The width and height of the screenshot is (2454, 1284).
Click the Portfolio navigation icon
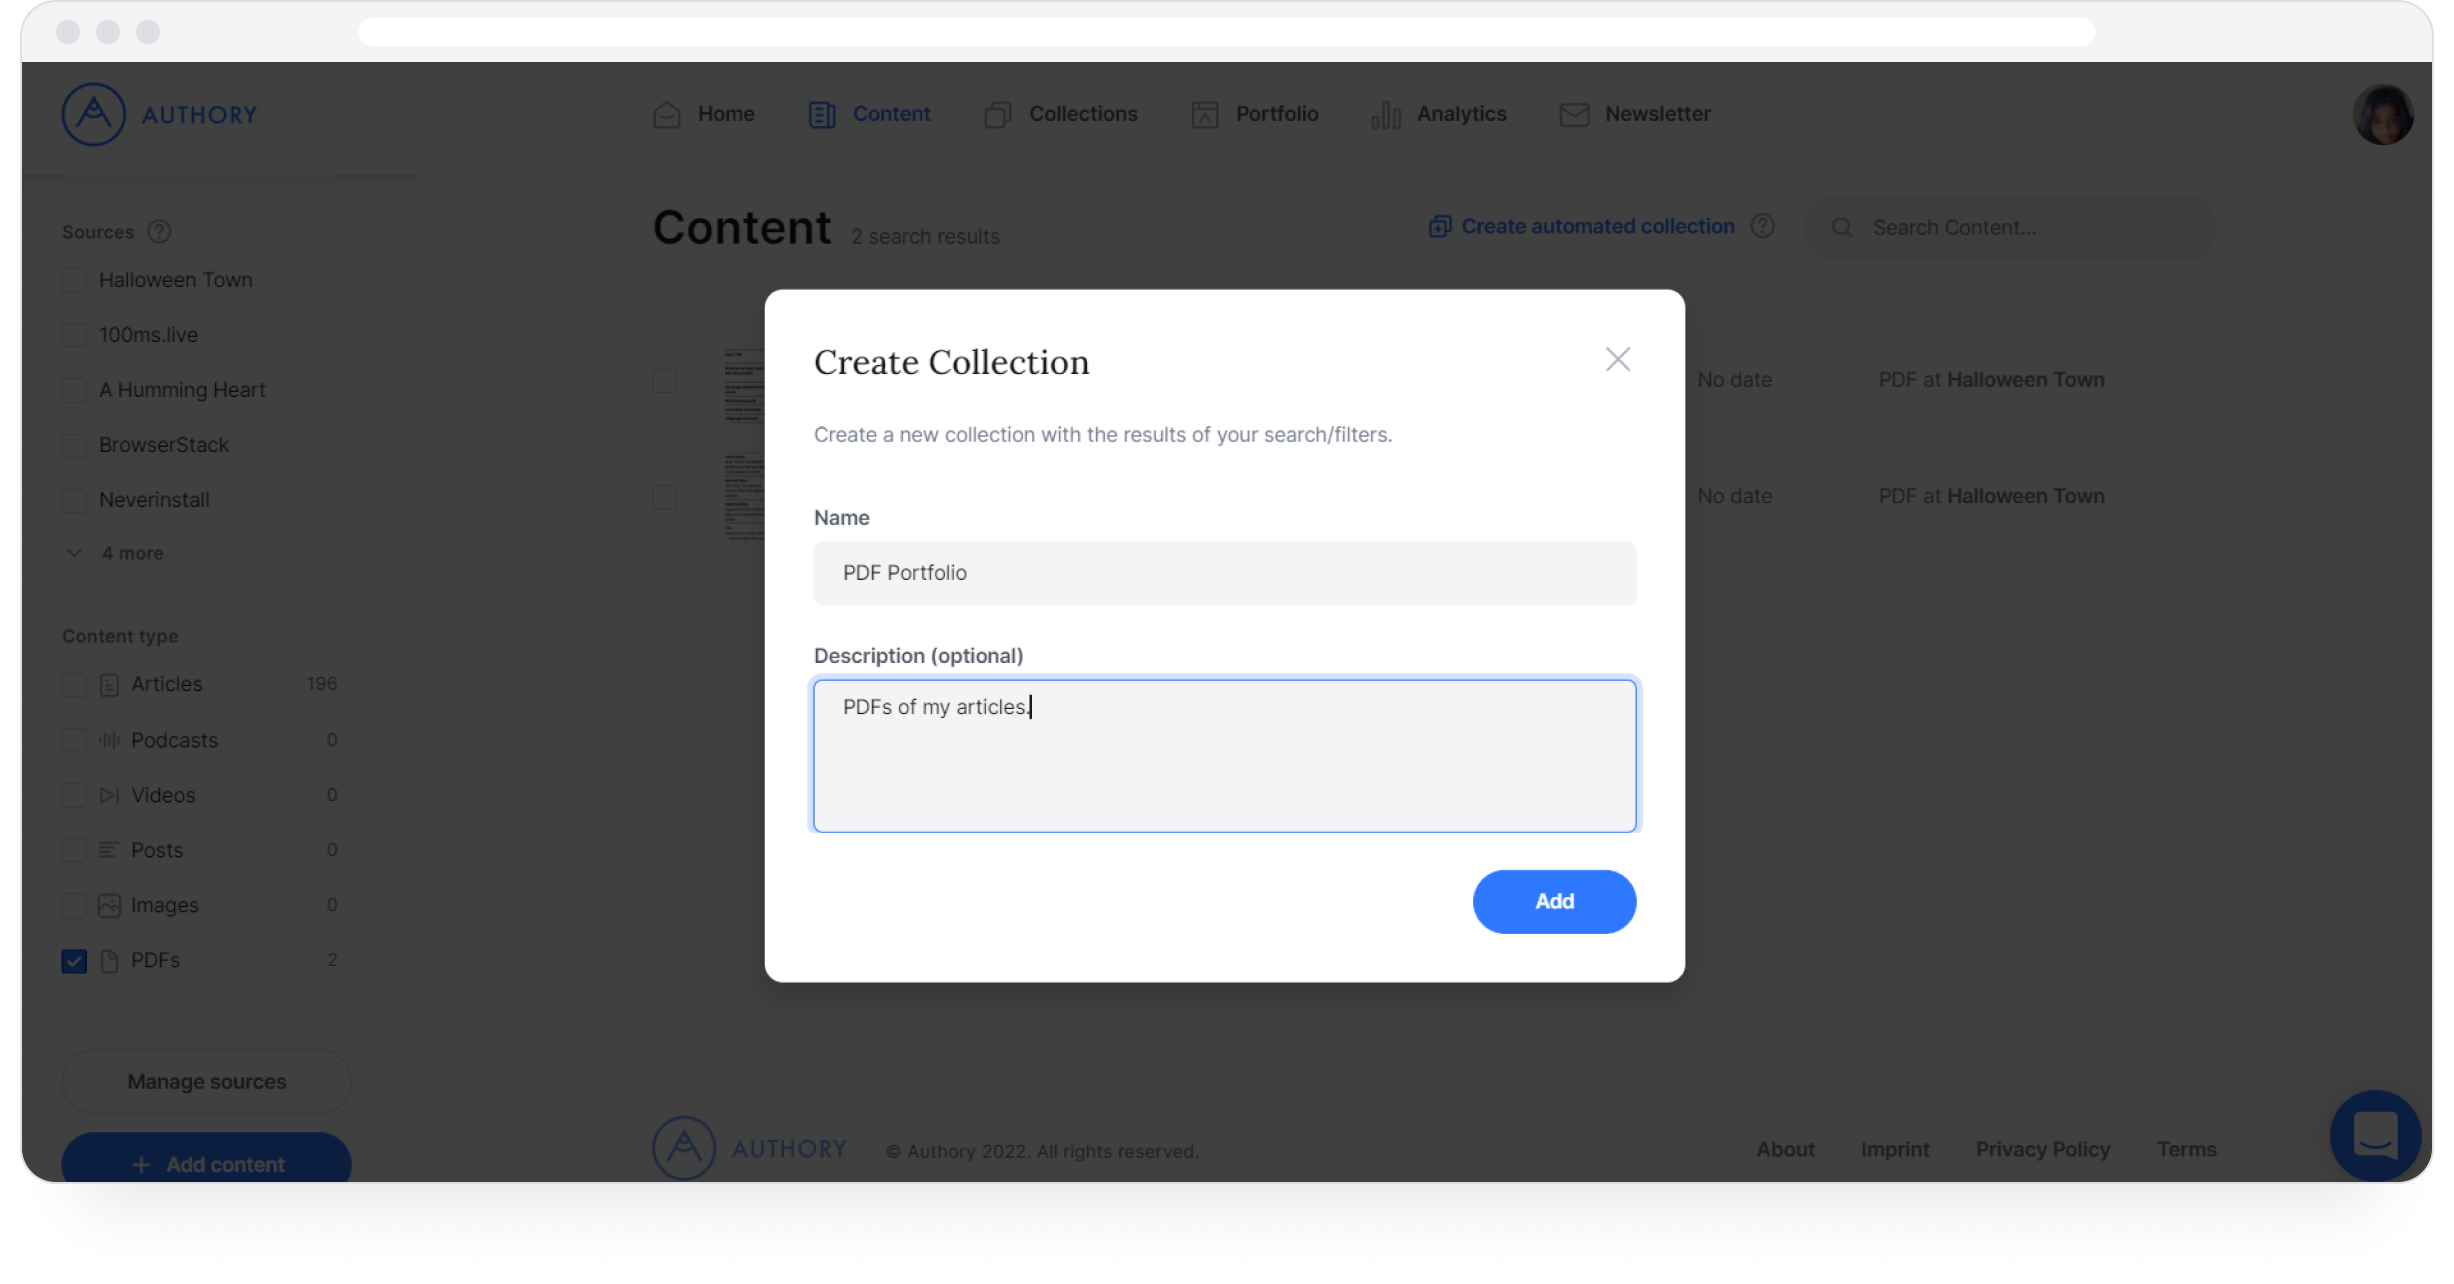click(x=1206, y=112)
